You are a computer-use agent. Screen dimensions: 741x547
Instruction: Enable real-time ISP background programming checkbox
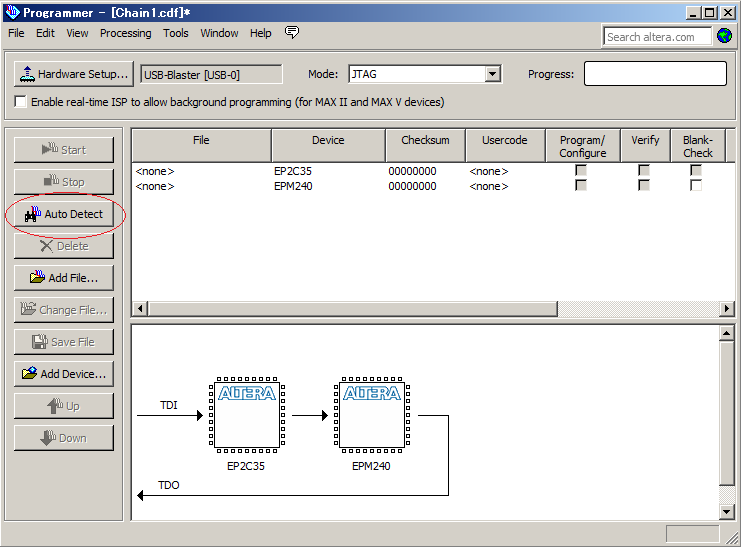coord(21,102)
